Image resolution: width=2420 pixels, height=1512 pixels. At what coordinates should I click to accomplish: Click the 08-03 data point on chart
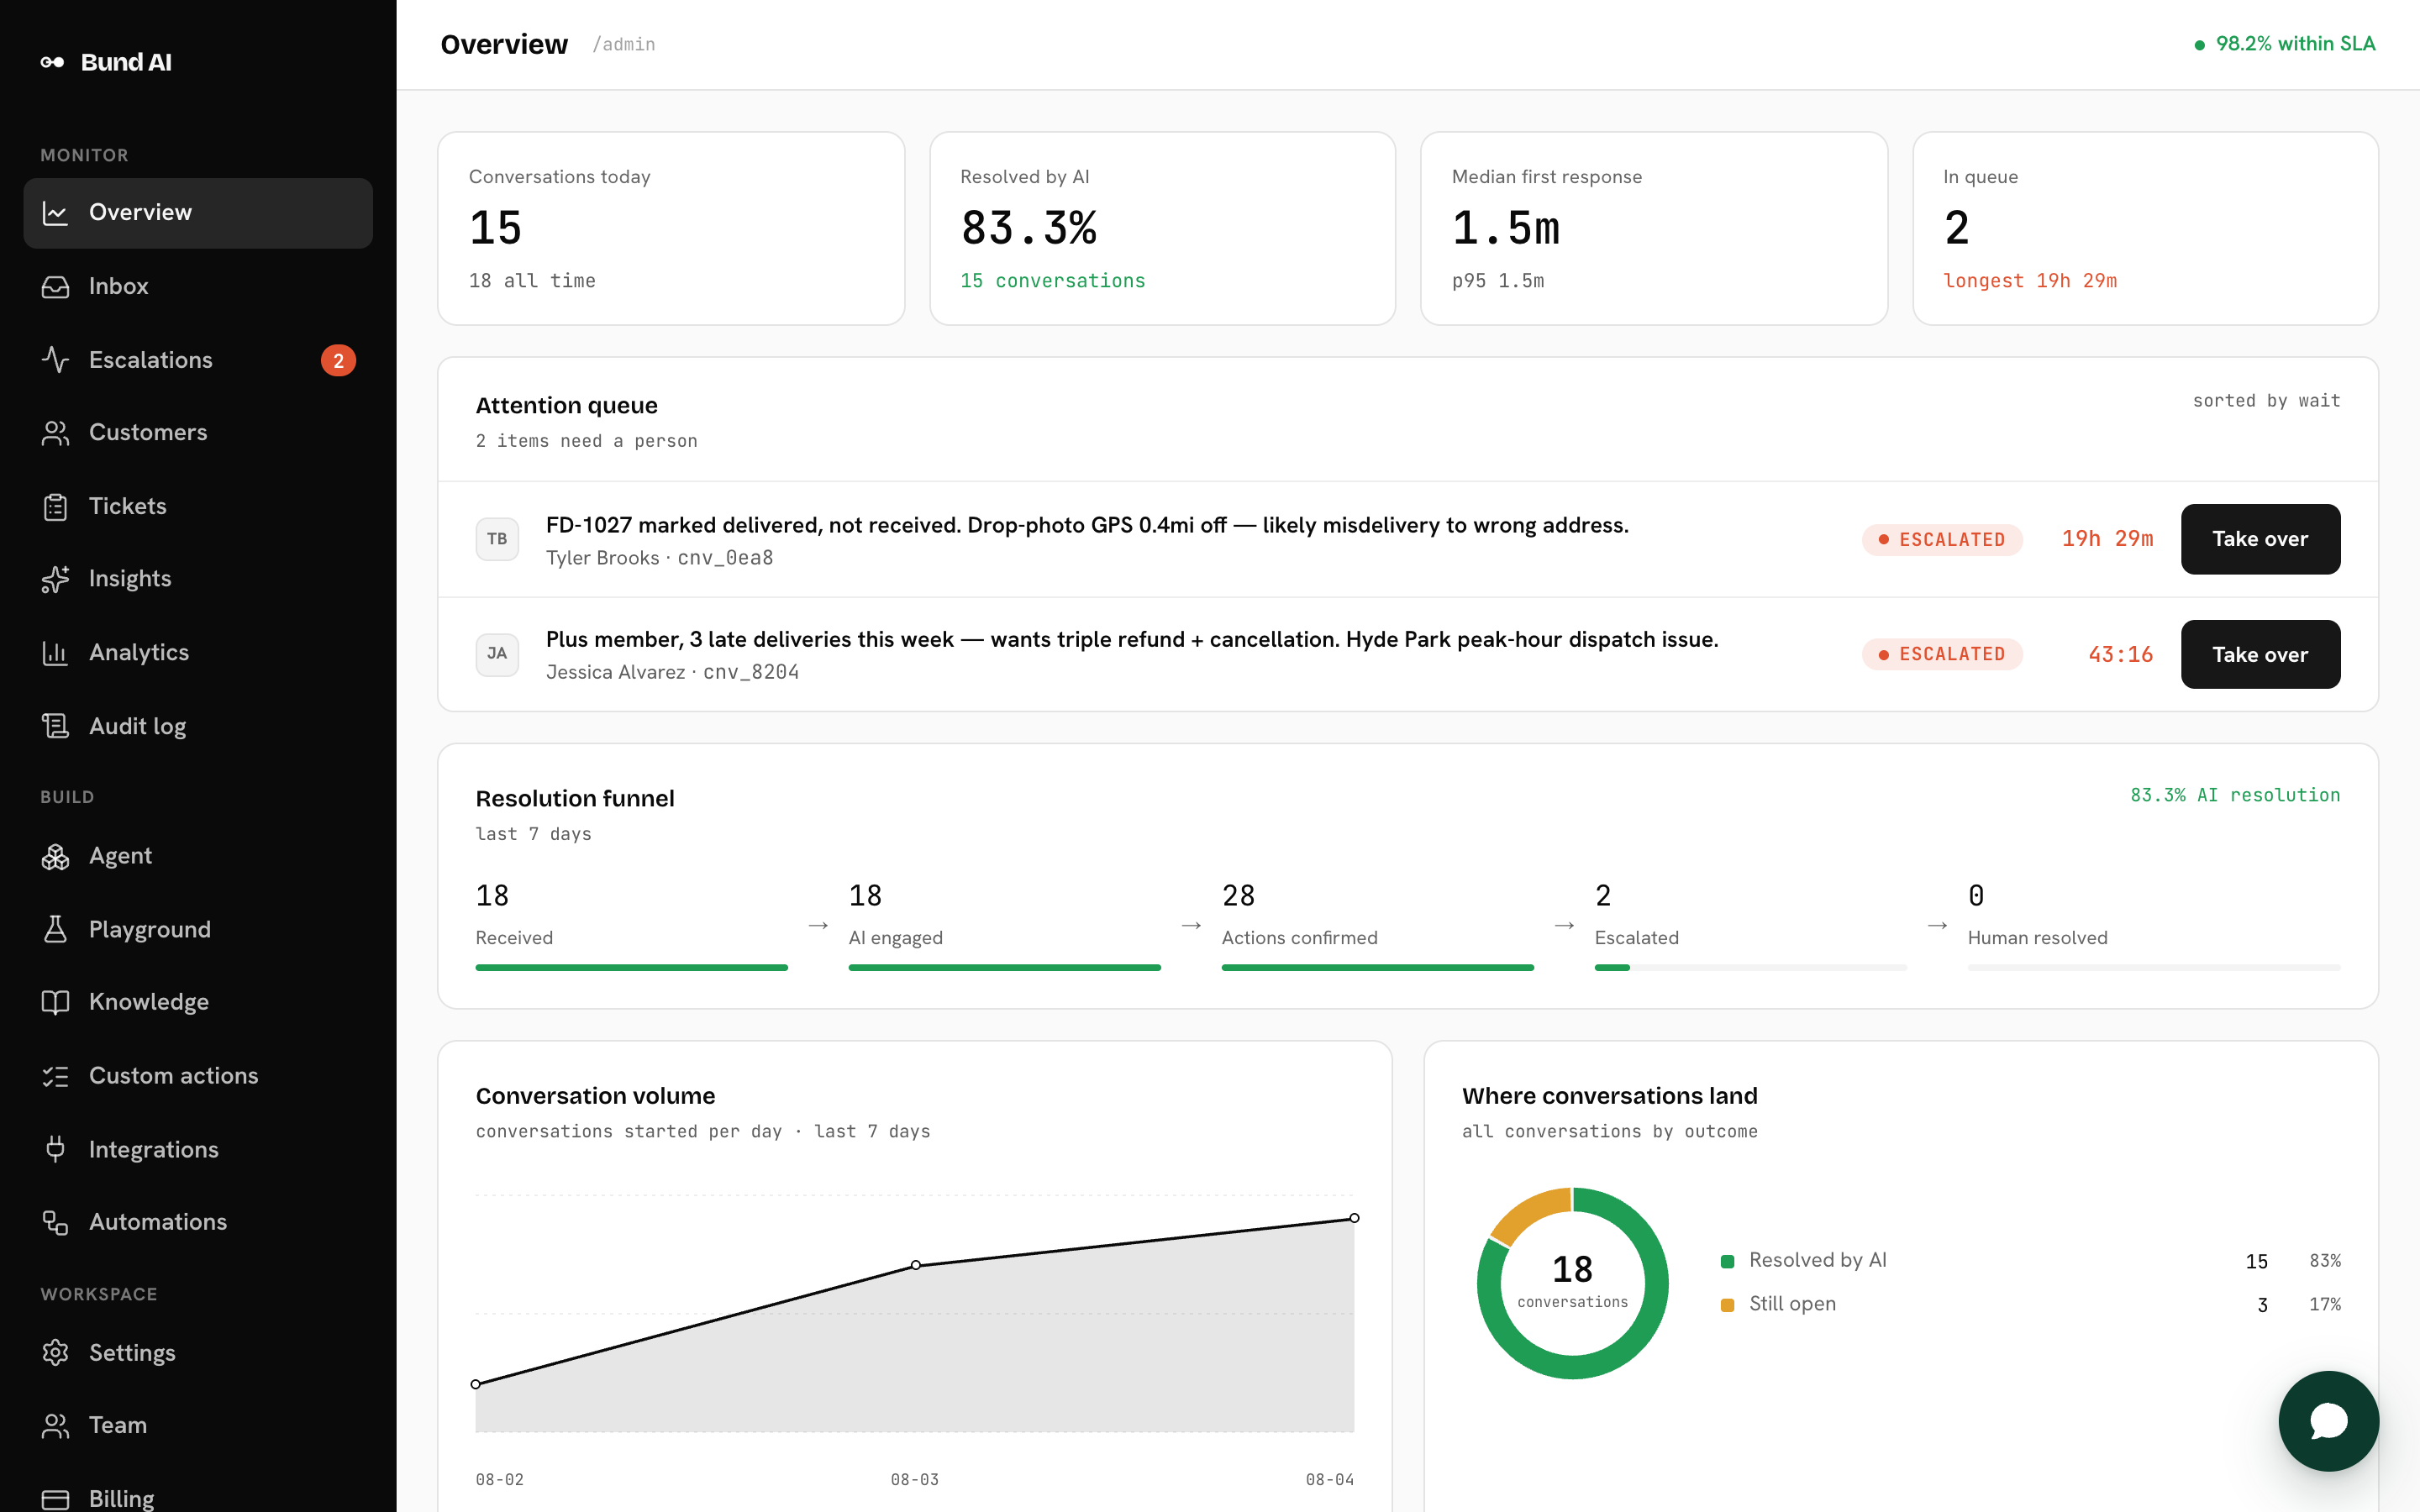(915, 1265)
